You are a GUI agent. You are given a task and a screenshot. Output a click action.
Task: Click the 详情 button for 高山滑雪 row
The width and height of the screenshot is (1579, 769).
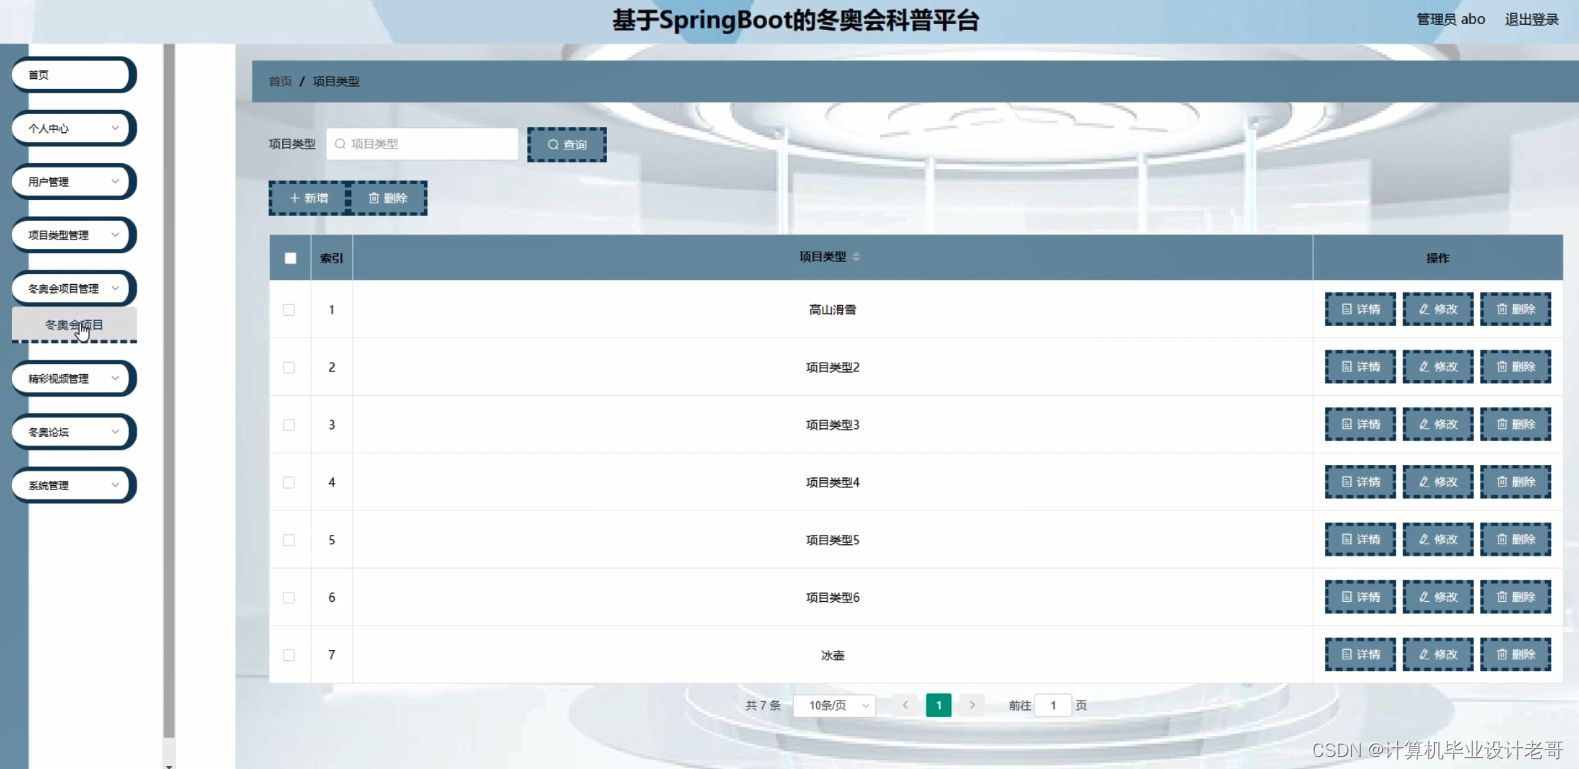pyautogui.click(x=1360, y=309)
